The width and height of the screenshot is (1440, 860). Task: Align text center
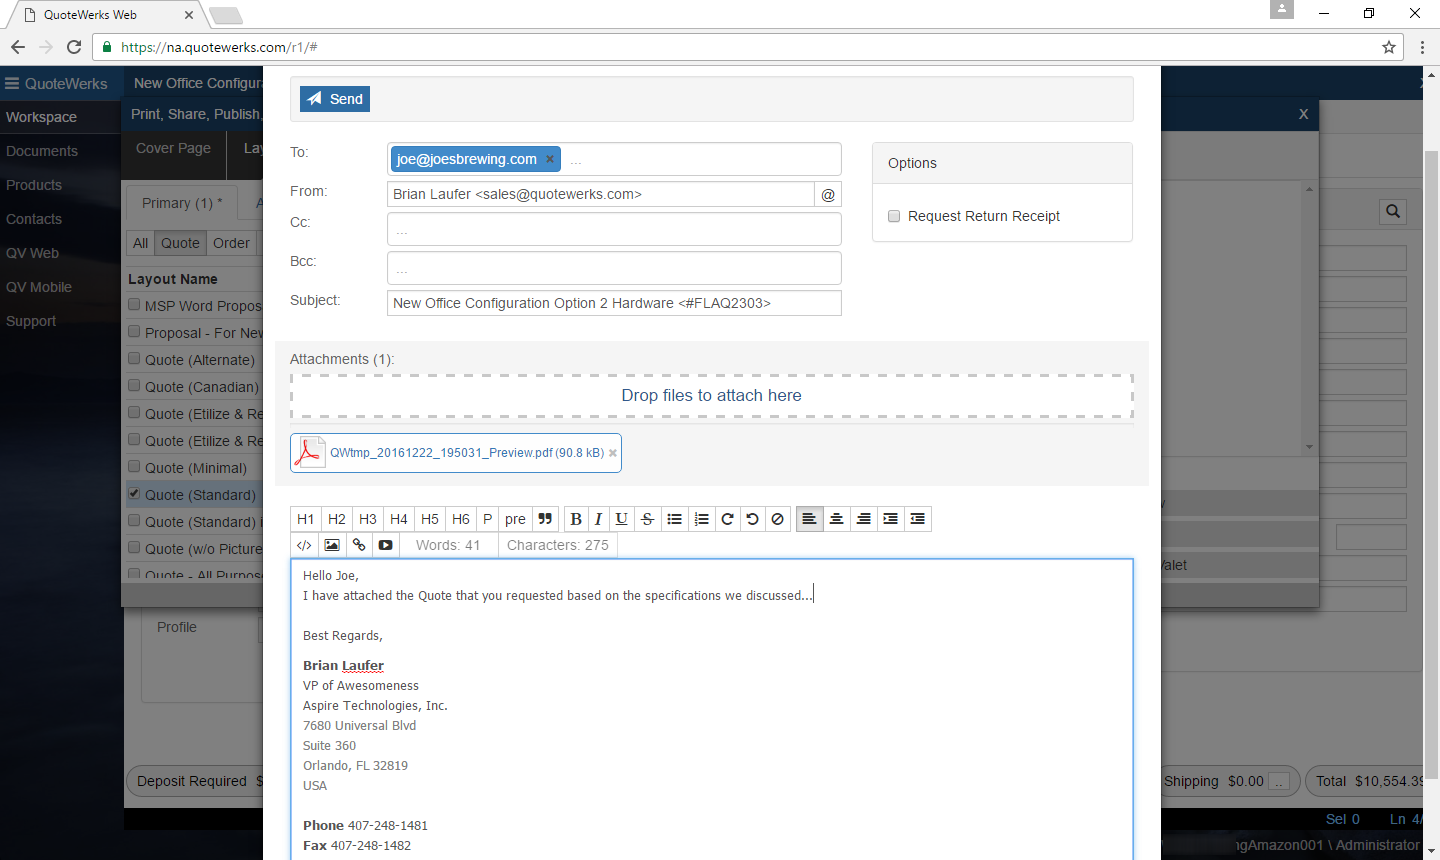click(x=837, y=519)
